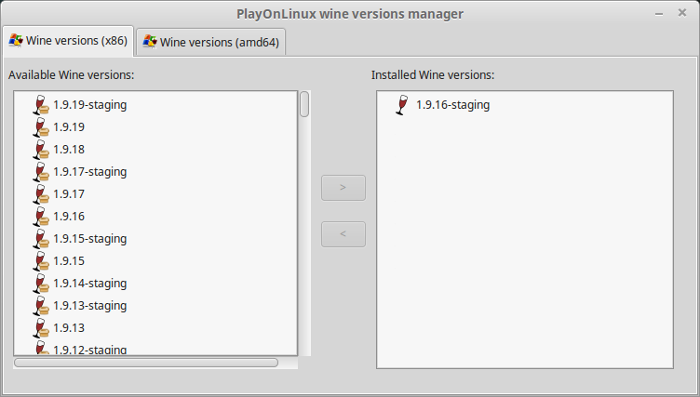
Task: Click the wine icon beside 1.9.15-staging
Action: click(x=41, y=239)
